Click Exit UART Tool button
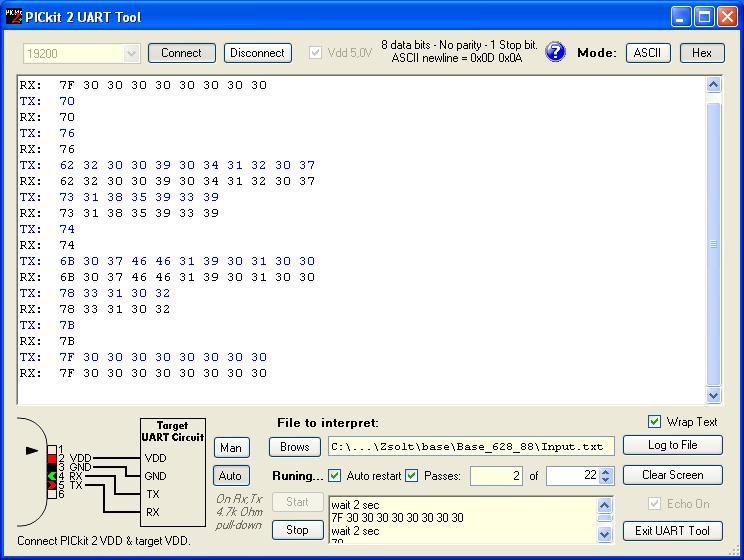 pyautogui.click(x=672, y=531)
